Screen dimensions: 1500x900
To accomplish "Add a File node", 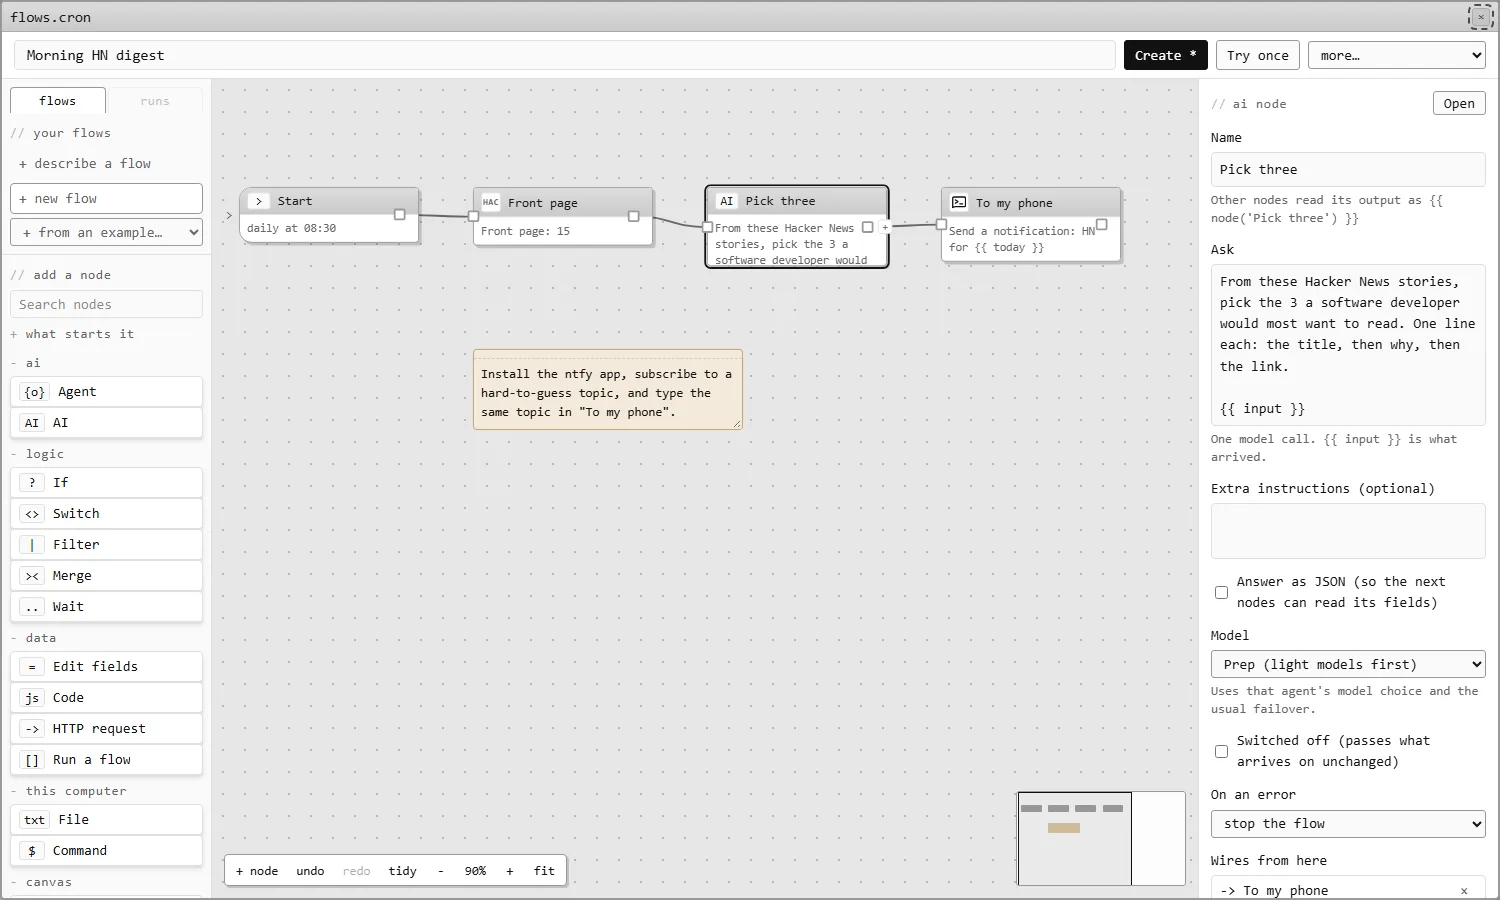I will pos(106,820).
